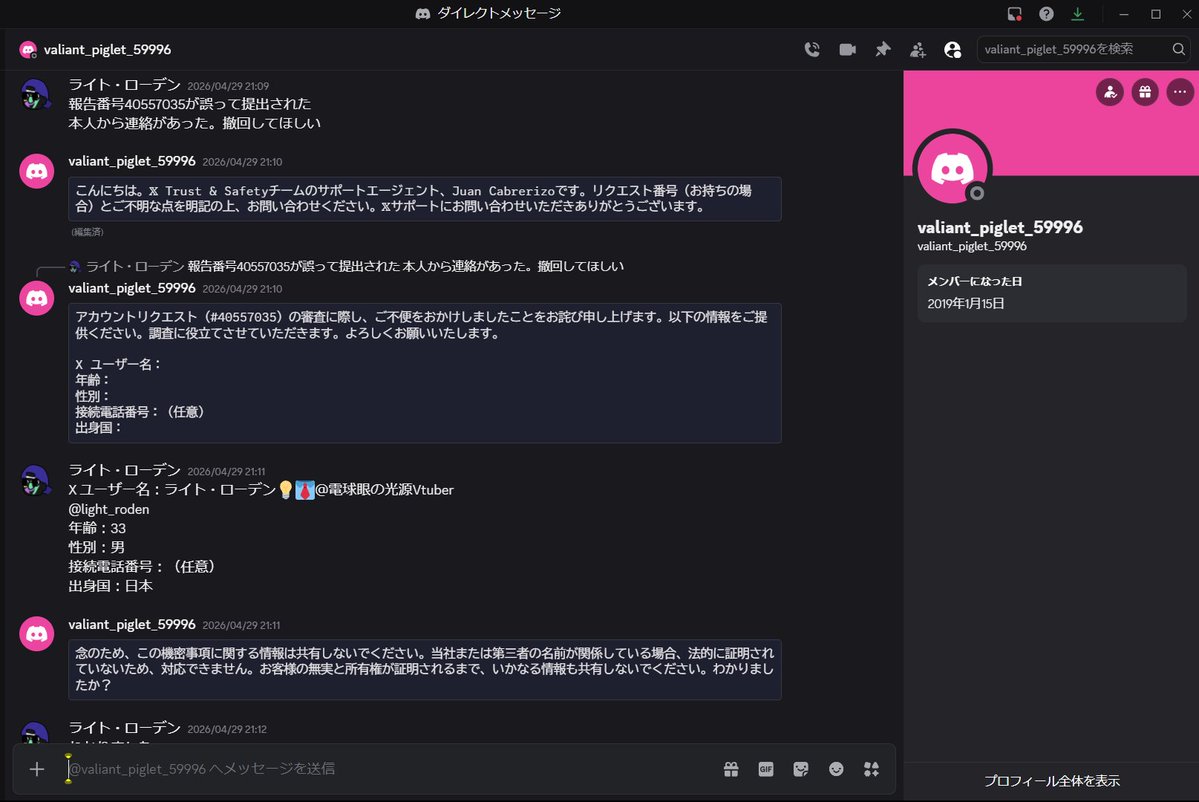This screenshot has width=1199, height=802.
Task: Click the replied-message preview '報告番号40557035が誤って...'
Action: (x=405, y=266)
